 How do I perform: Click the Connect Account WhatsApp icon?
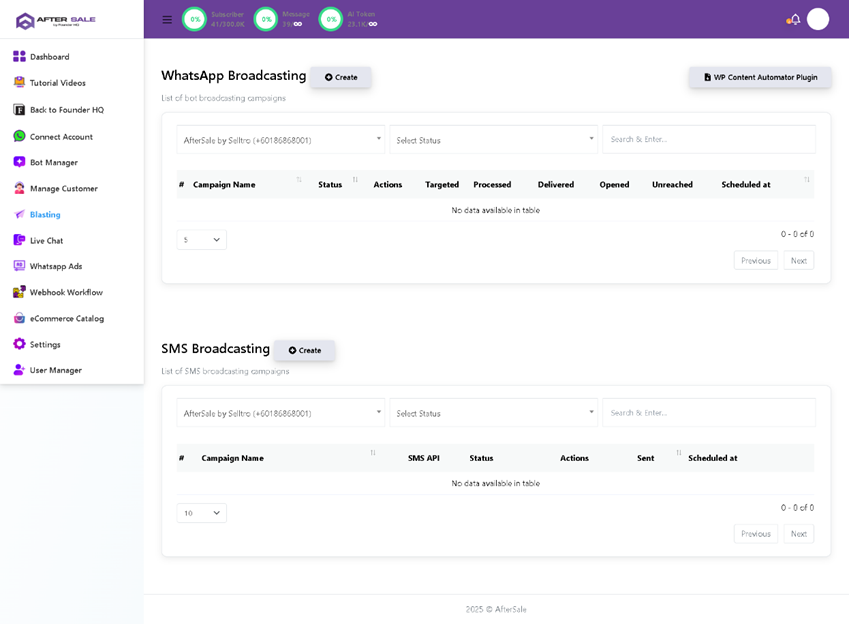point(19,136)
